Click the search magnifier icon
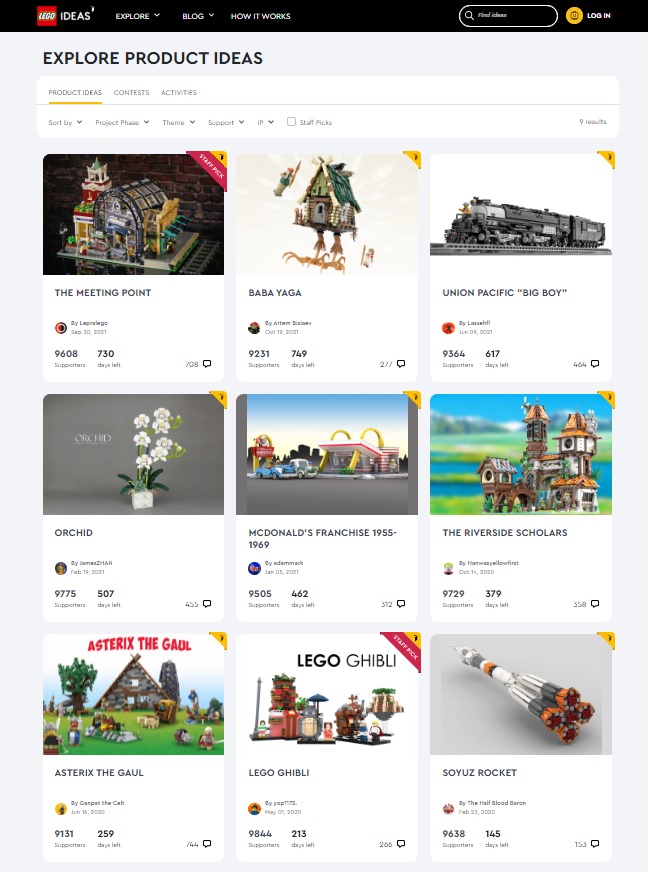The height and width of the screenshot is (873, 648). pyautogui.click(x=469, y=16)
